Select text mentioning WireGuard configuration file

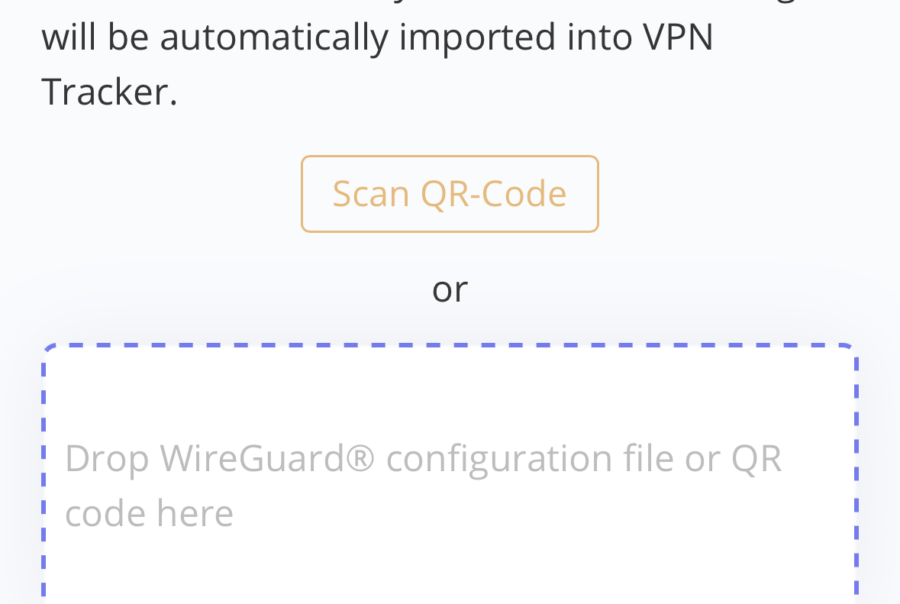click(x=423, y=458)
